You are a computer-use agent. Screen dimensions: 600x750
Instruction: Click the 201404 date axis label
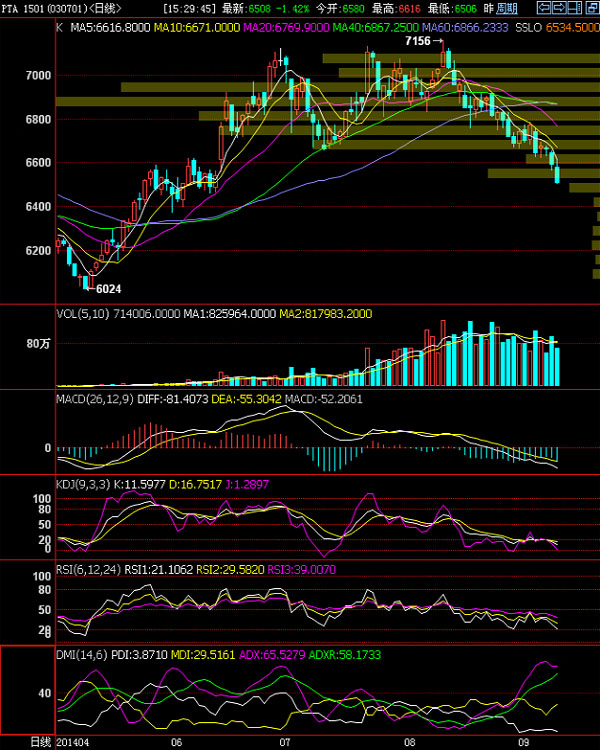click(72, 742)
